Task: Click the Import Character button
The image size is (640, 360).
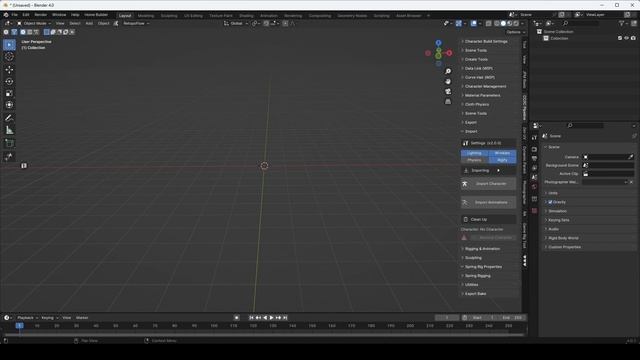Action: coord(489,184)
